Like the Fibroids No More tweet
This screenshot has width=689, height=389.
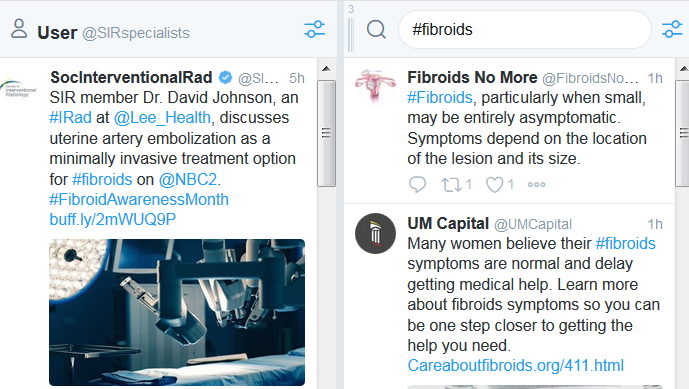pyautogui.click(x=500, y=185)
